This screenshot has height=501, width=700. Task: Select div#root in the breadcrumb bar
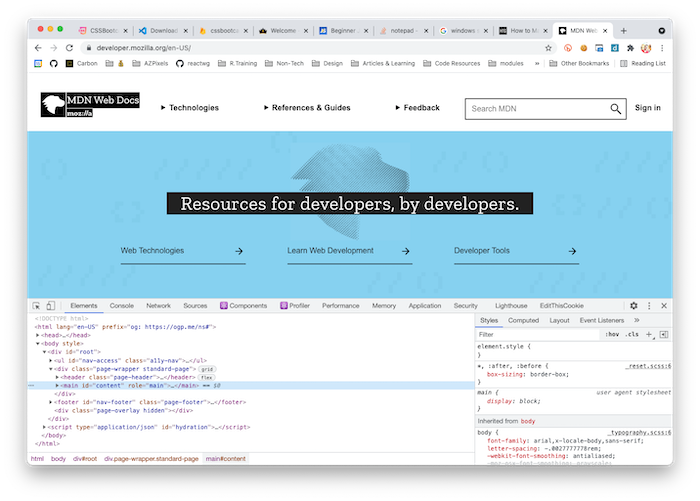point(85,459)
